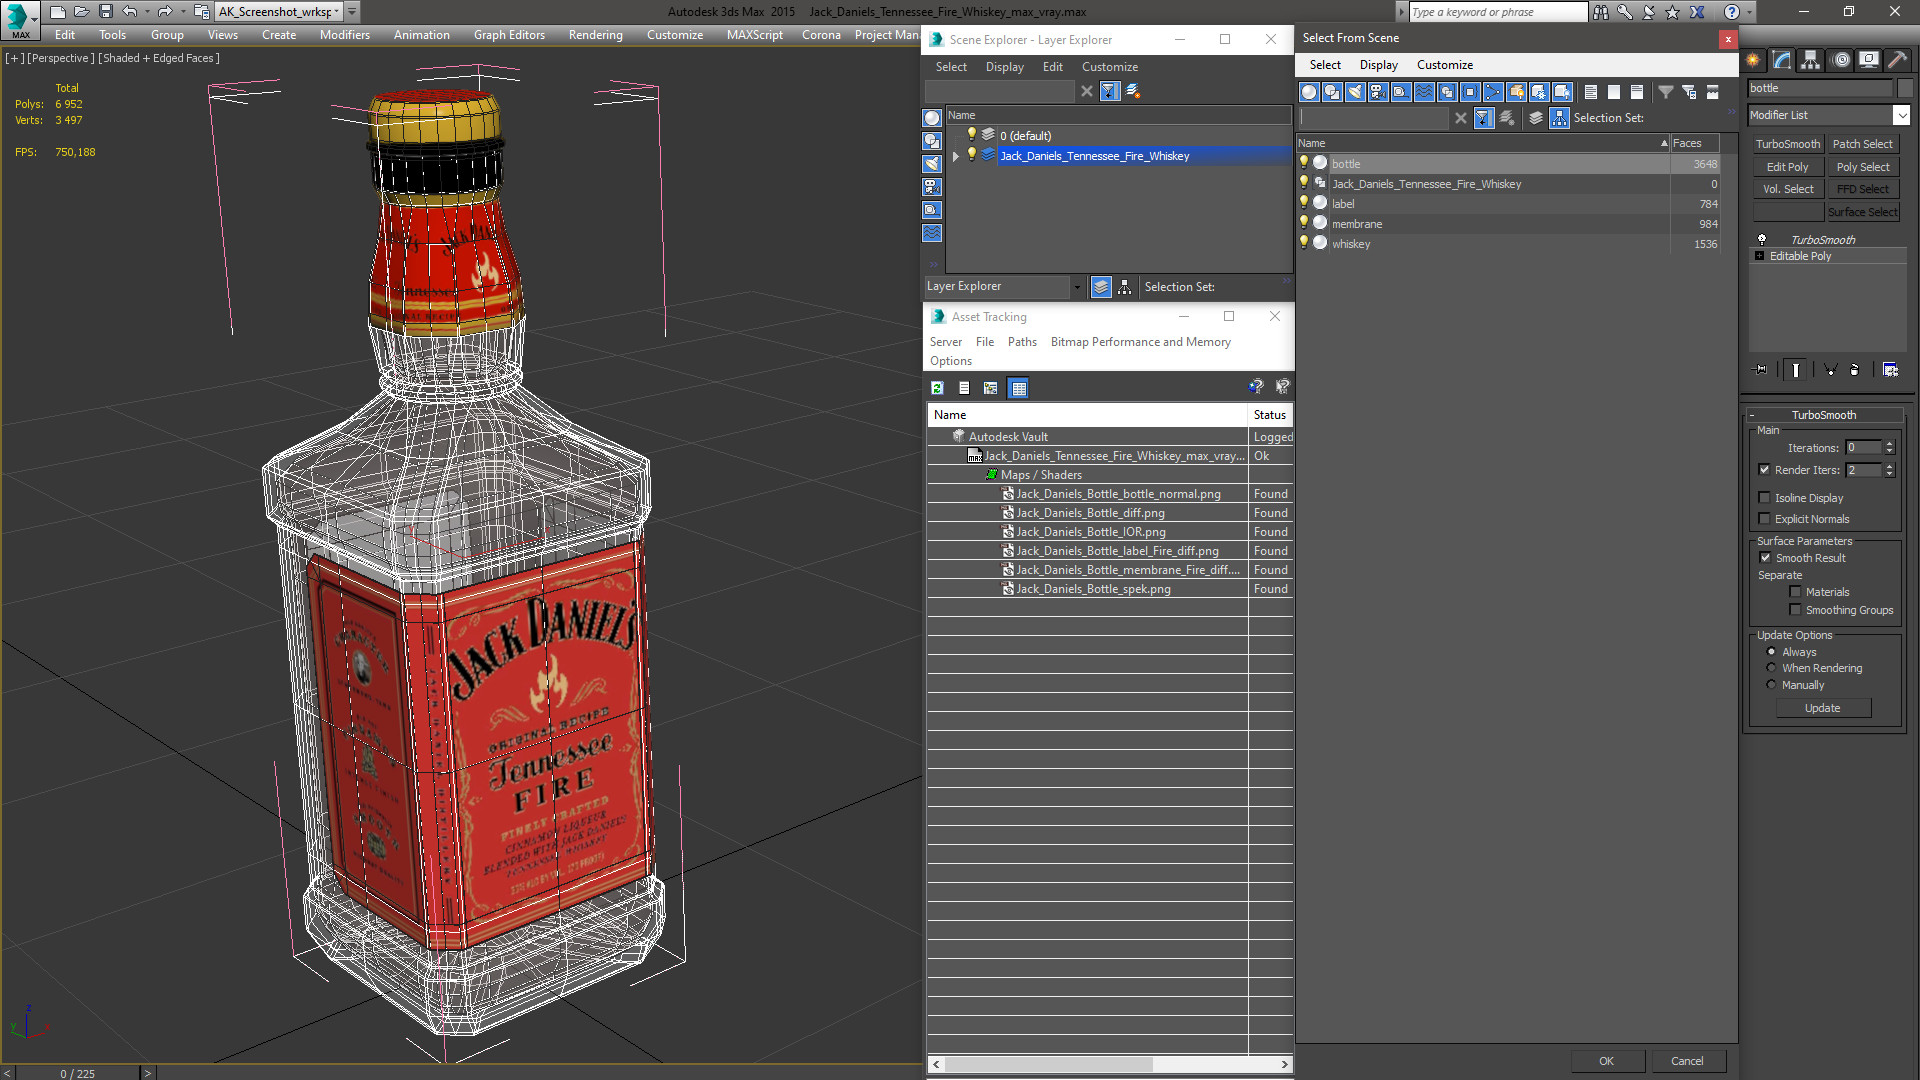
Task: Click sort by layer icon in Select From Scene
Action: point(1536,118)
